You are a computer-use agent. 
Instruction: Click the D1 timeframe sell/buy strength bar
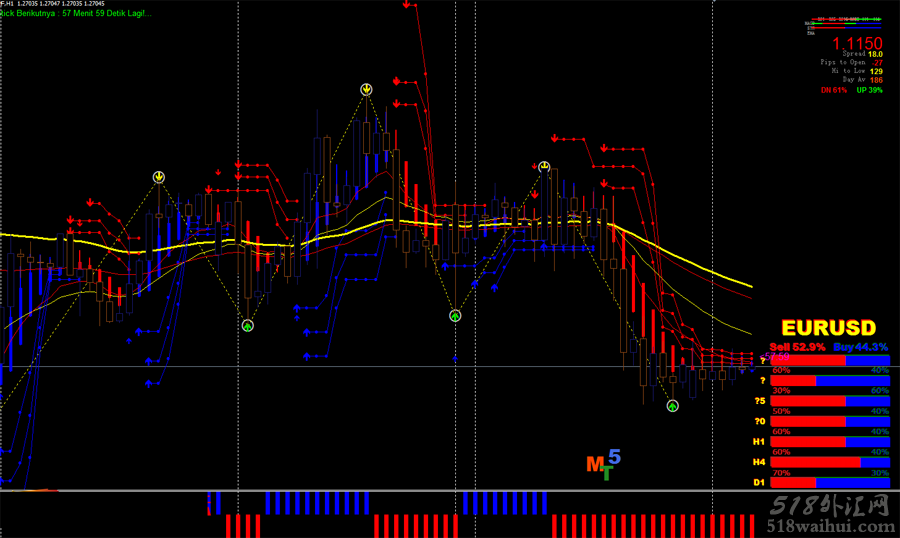(x=830, y=482)
